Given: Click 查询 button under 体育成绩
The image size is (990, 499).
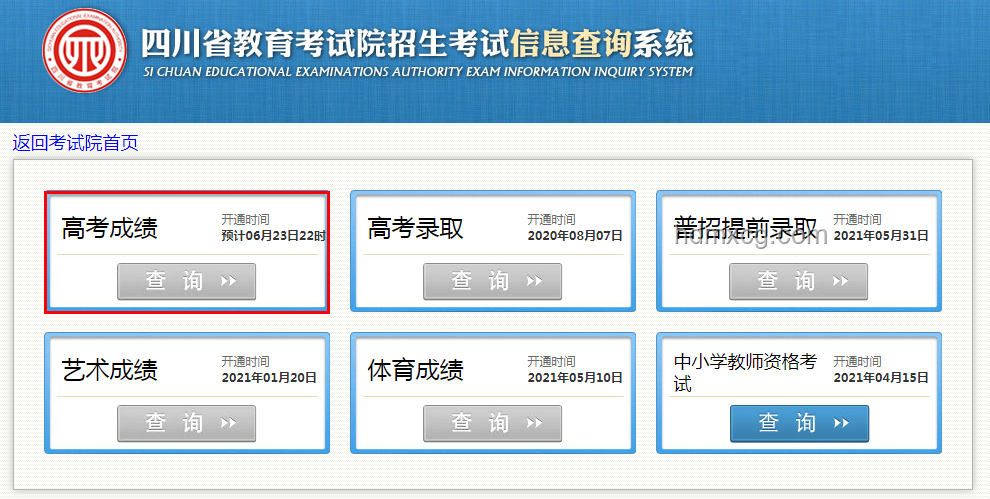Looking at the screenshot, I should pos(492,423).
